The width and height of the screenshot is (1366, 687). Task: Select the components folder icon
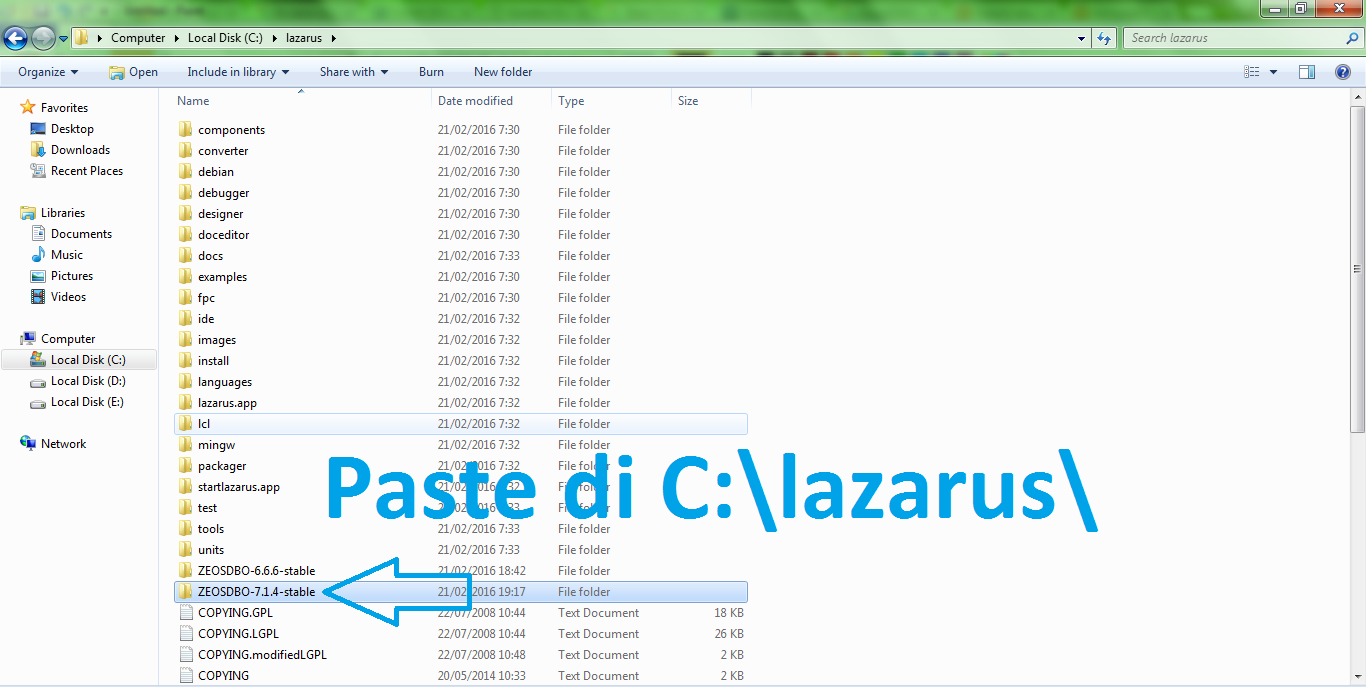pos(185,129)
